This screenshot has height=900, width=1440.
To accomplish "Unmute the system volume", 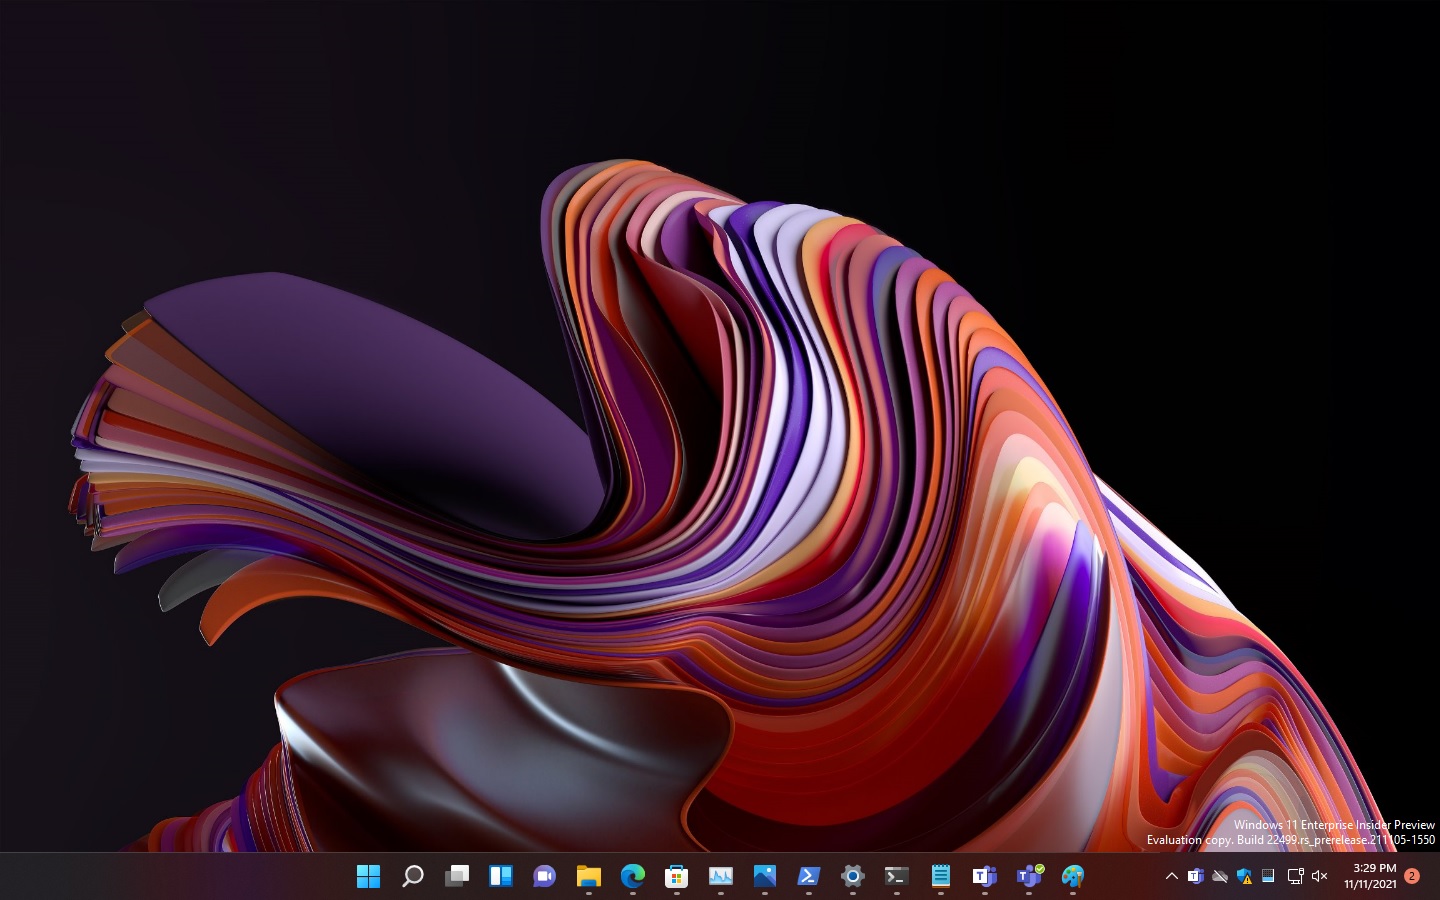I will (1320, 877).
